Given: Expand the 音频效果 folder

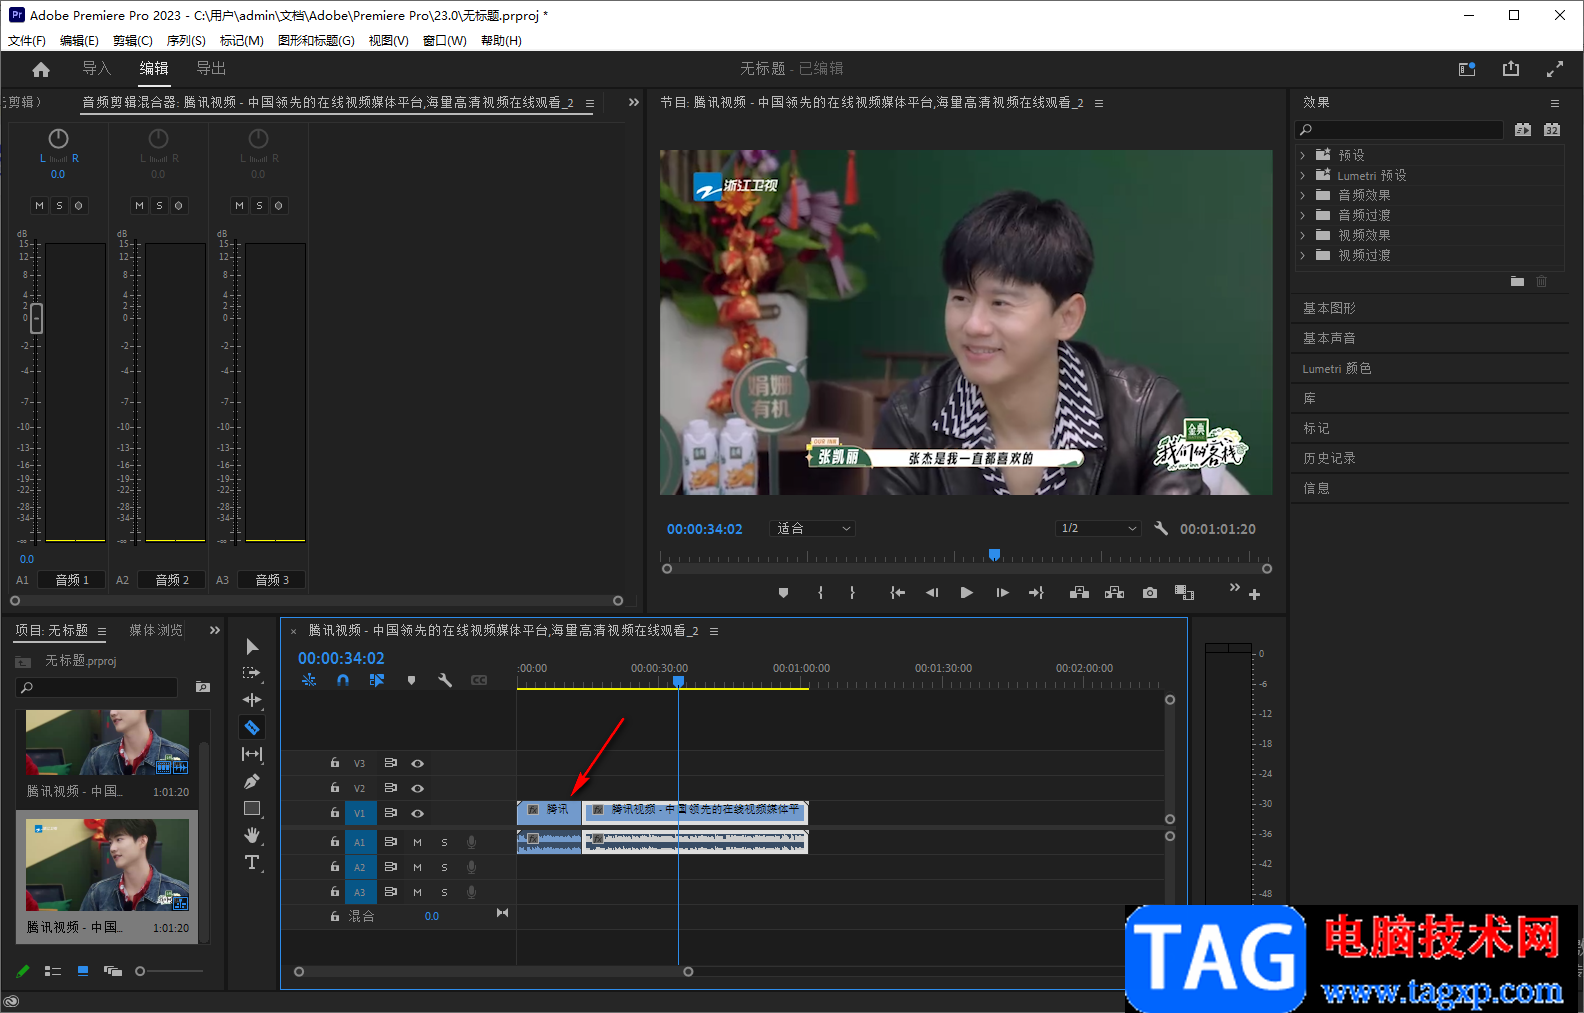Looking at the screenshot, I should pyautogui.click(x=1302, y=195).
